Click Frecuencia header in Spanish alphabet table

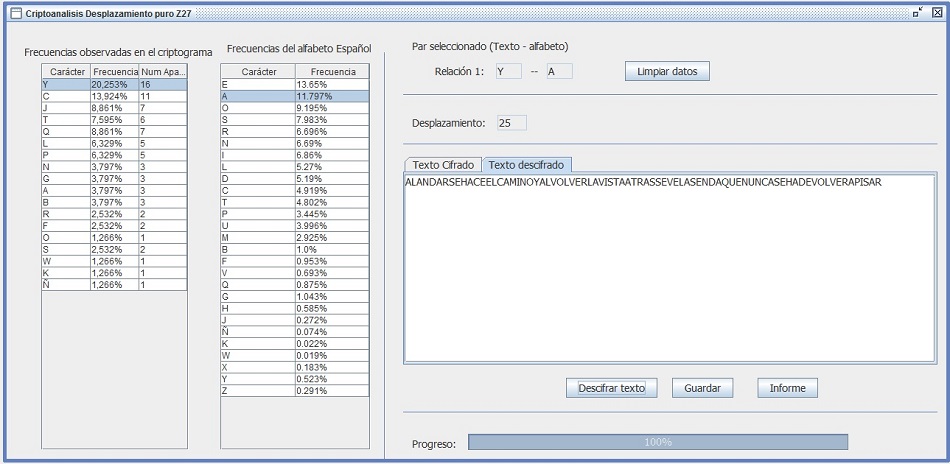pos(332,72)
